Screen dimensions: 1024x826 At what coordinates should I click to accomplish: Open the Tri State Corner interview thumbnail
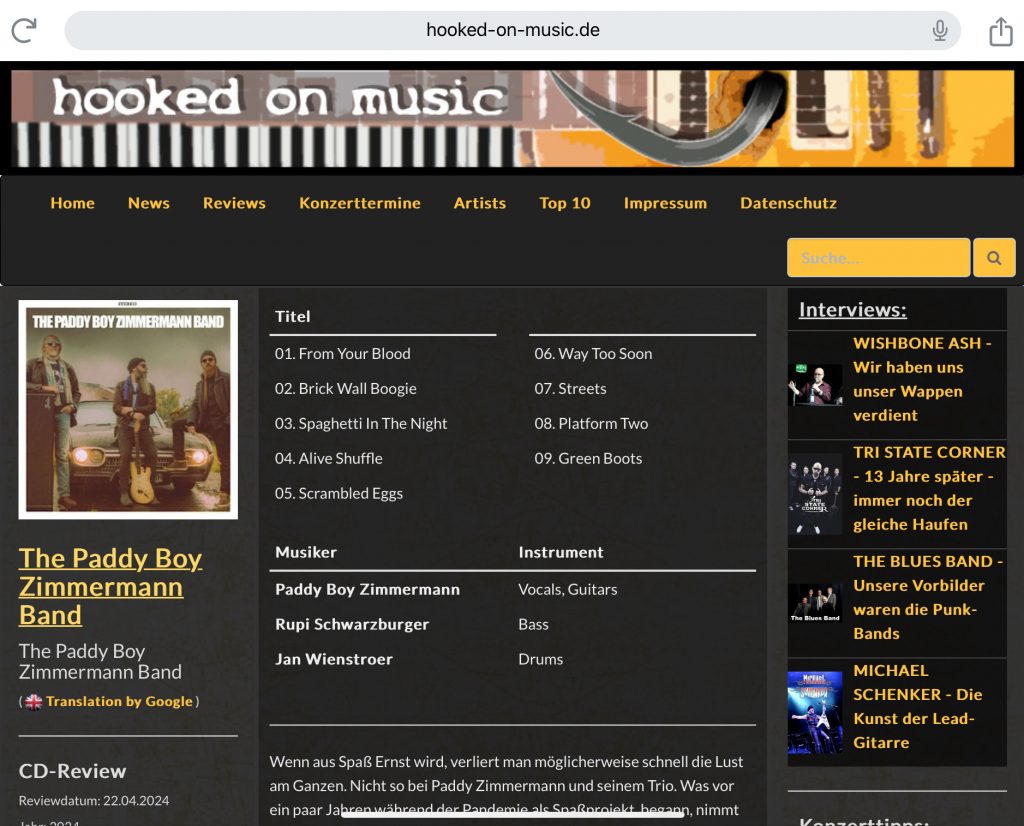tap(814, 494)
